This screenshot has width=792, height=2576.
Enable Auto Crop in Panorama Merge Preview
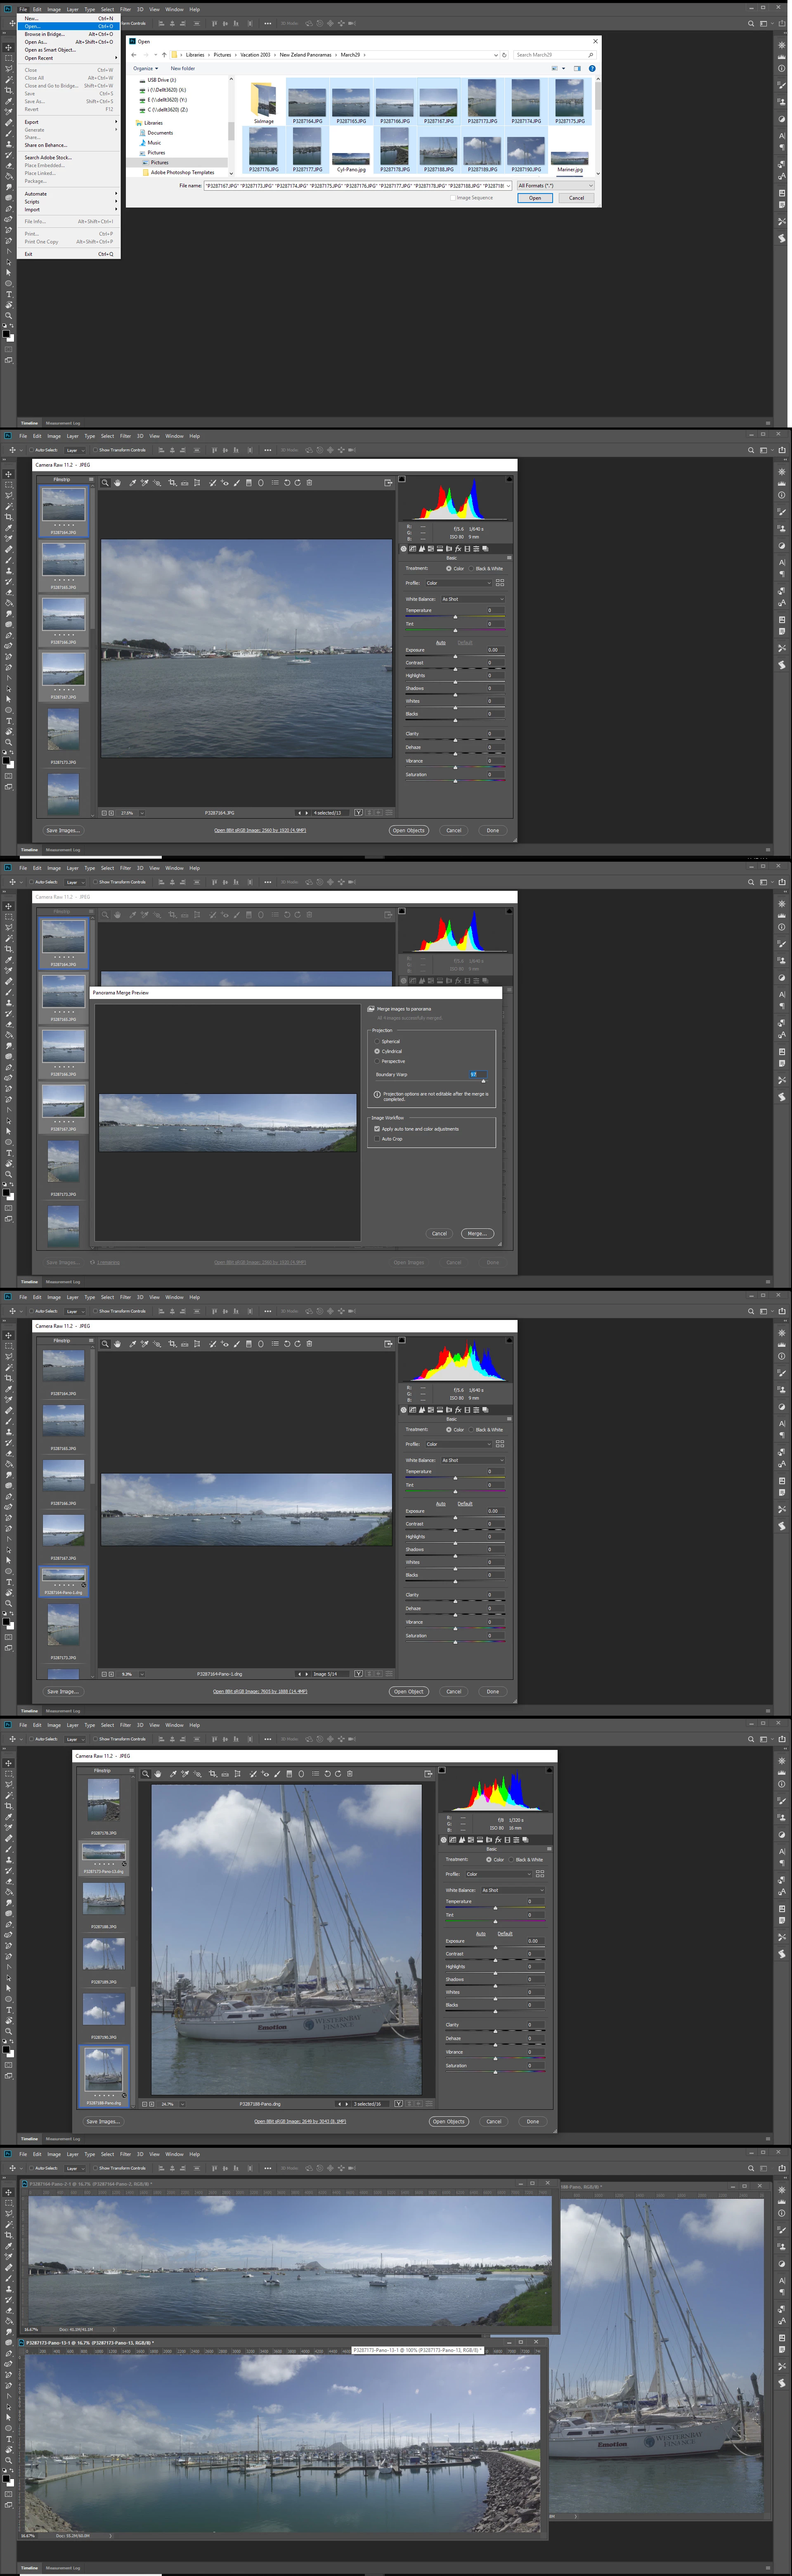[377, 1139]
